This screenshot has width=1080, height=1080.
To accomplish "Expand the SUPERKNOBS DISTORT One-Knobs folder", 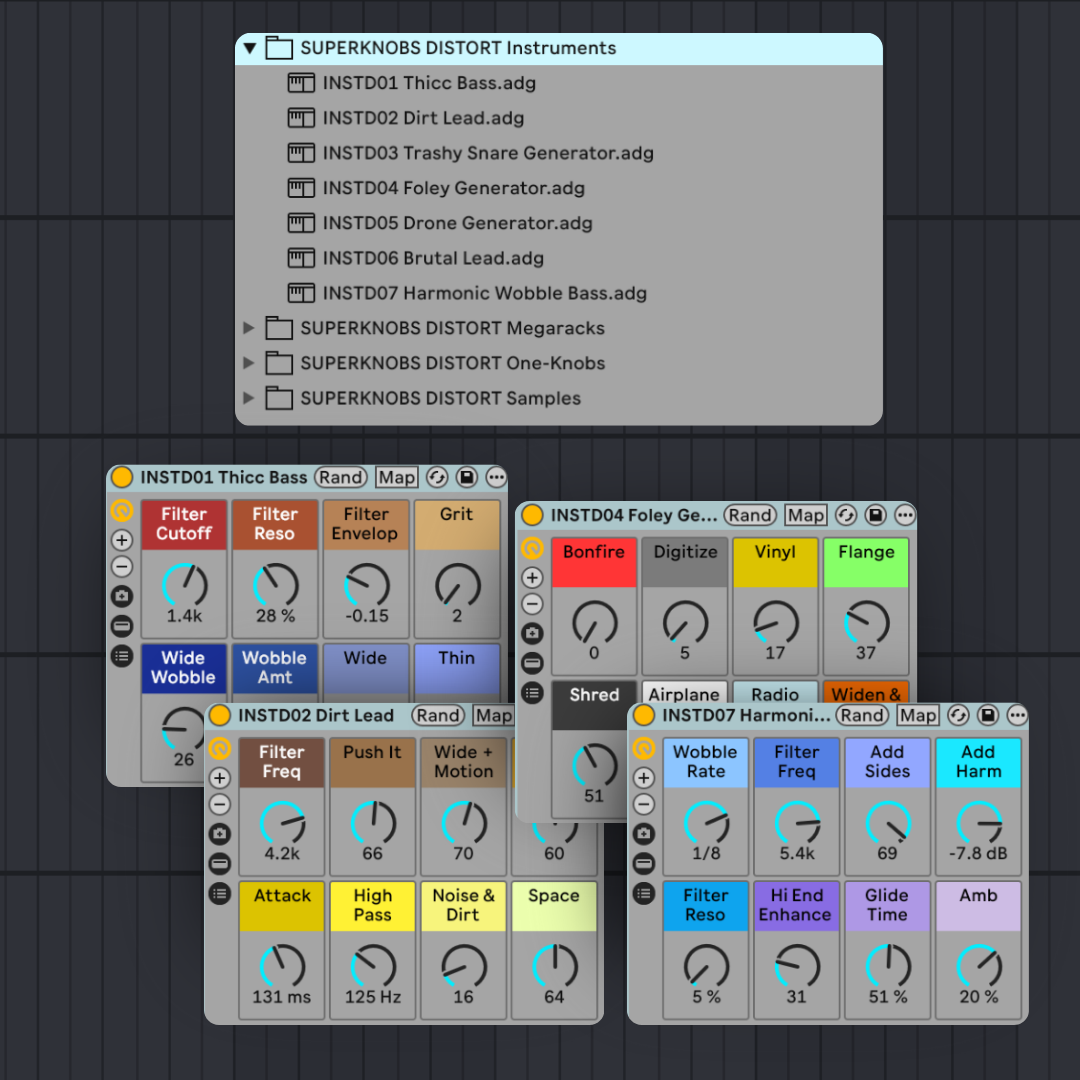I will pyautogui.click(x=249, y=363).
